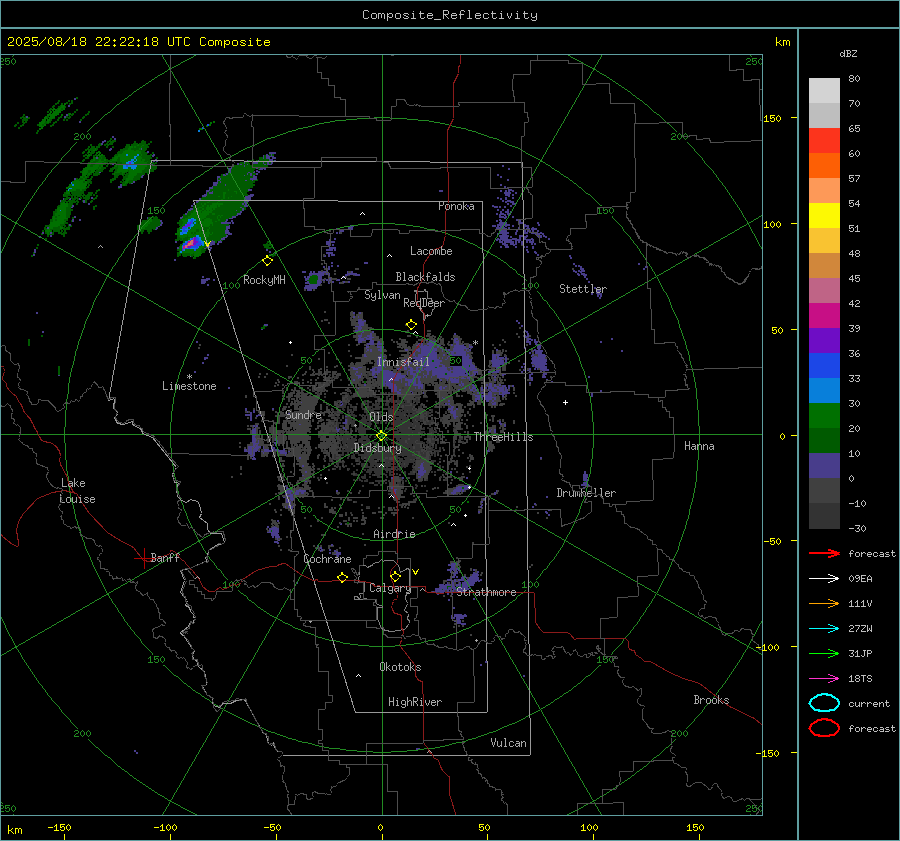Viewport: 900px width, 841px height.
Task: Click the red cross marker beside Banff
Action: 142,558
